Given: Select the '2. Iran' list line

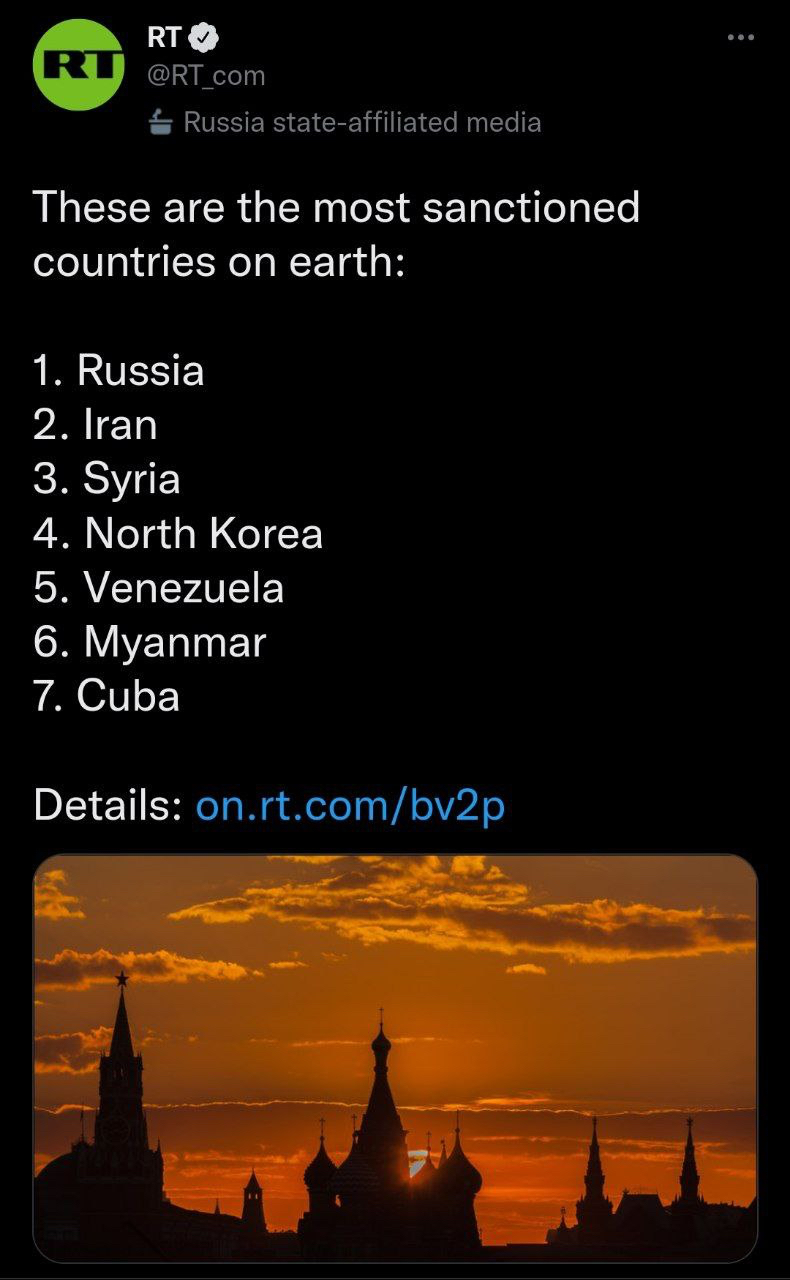Looking at the screenshot, I should click(95, 425).
